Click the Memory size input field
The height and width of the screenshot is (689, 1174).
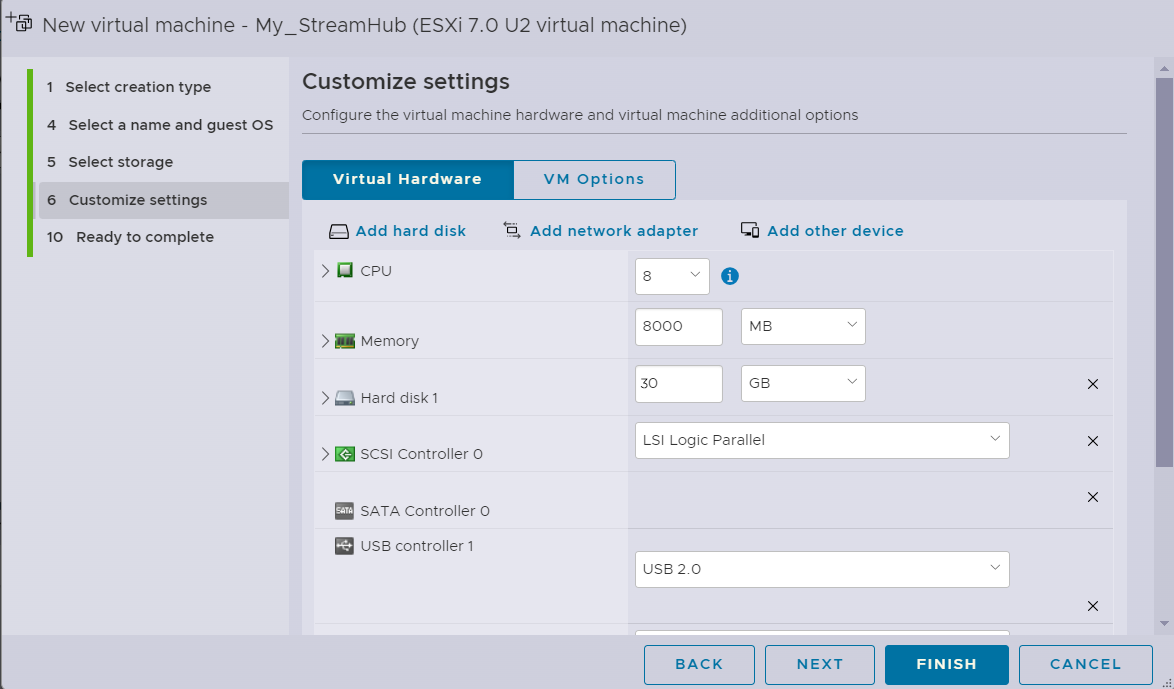click(678, 326)
